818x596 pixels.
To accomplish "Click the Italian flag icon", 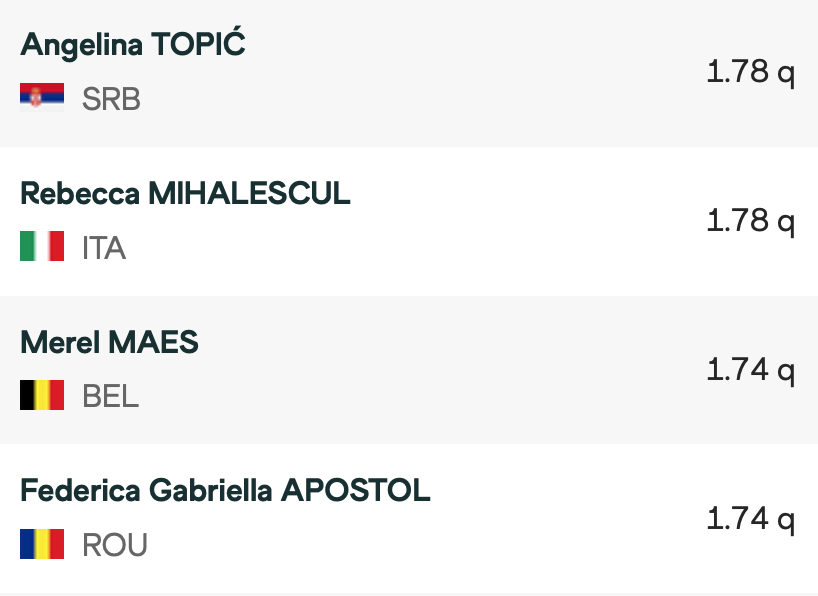I will pyautogui.click(x=42, y=246).
